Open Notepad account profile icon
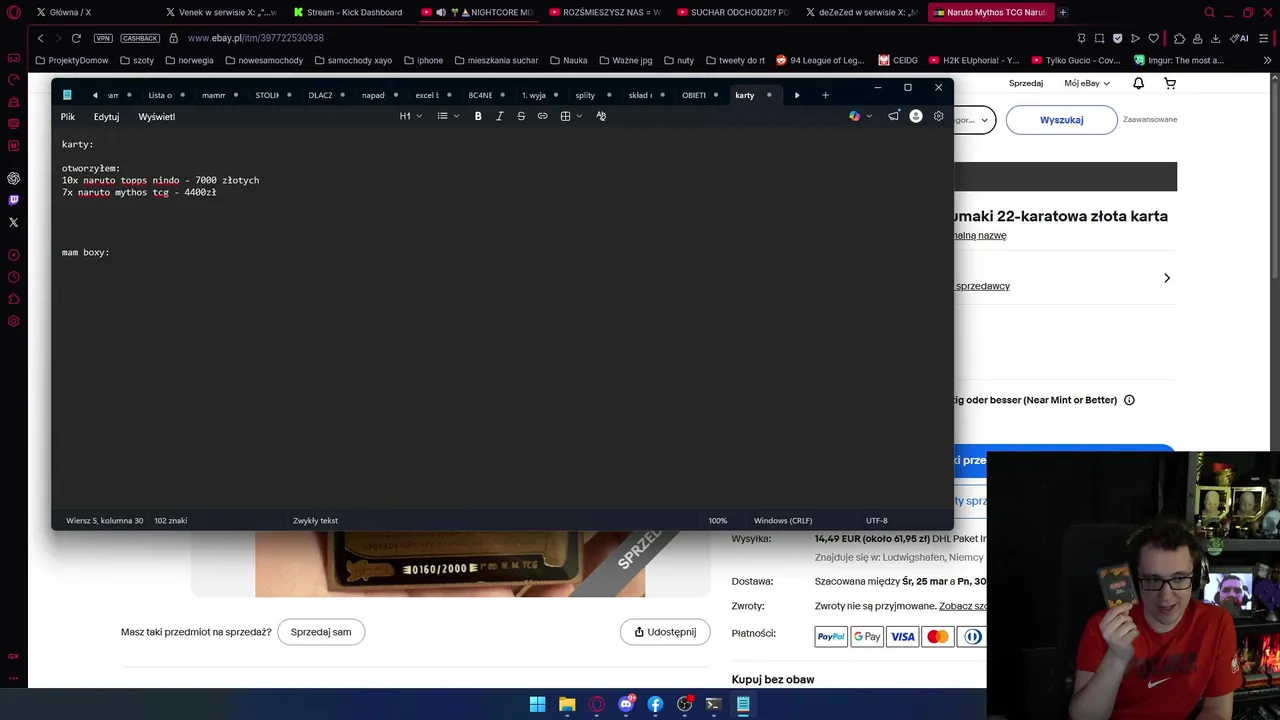Viewport: 1280px width, 720px height. coord(915,116)
